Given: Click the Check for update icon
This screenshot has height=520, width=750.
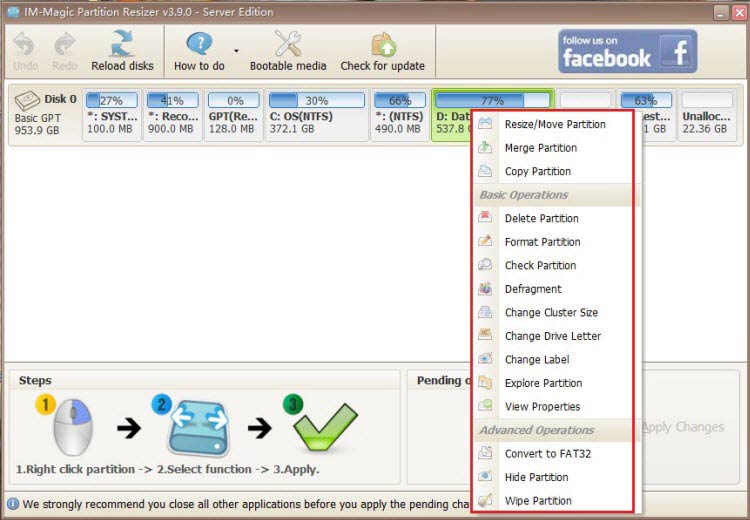Looking at the screenshot, I should pos(383,44).
